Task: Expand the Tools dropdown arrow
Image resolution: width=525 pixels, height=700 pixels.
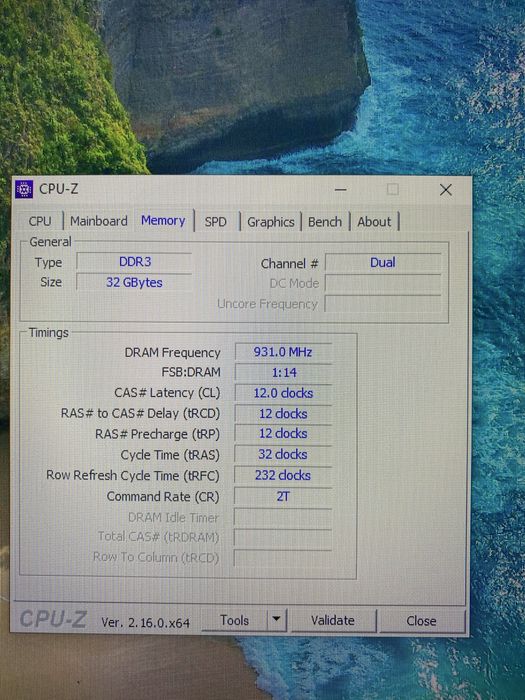Action: pyautogui.click(x=276, y=620)
